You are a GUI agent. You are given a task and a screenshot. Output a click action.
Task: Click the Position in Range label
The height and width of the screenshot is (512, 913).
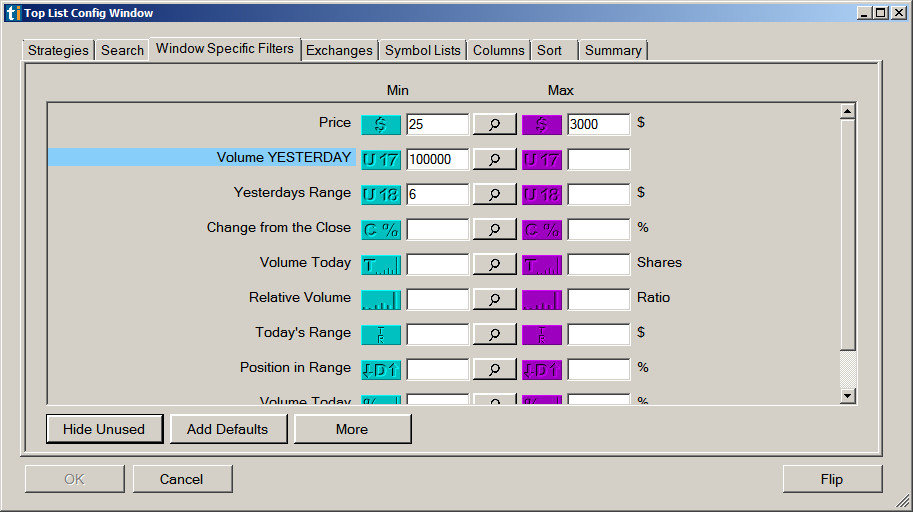click(295, 368)
